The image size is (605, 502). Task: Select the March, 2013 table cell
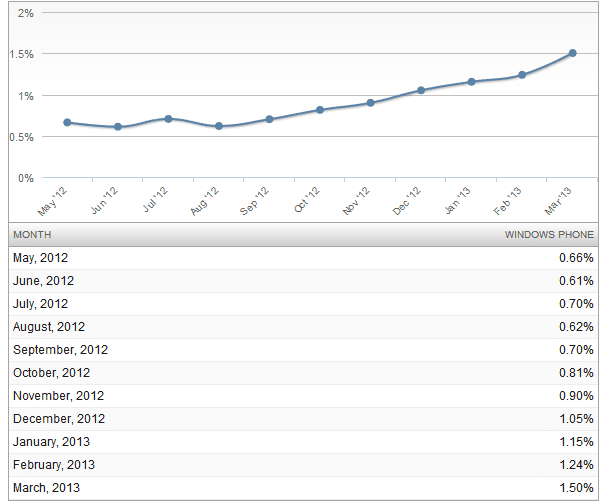click(x=46, y=488)
